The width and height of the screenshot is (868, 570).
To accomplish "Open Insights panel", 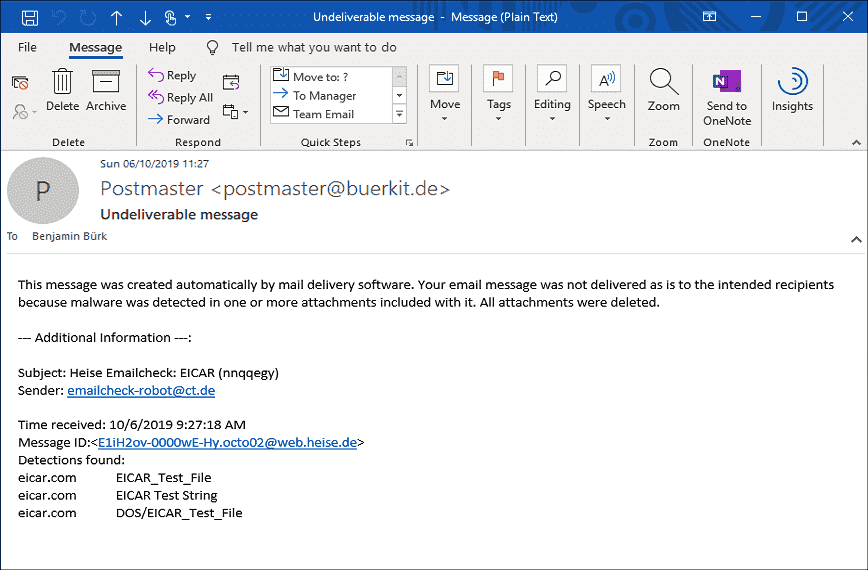I will (792, 90).
